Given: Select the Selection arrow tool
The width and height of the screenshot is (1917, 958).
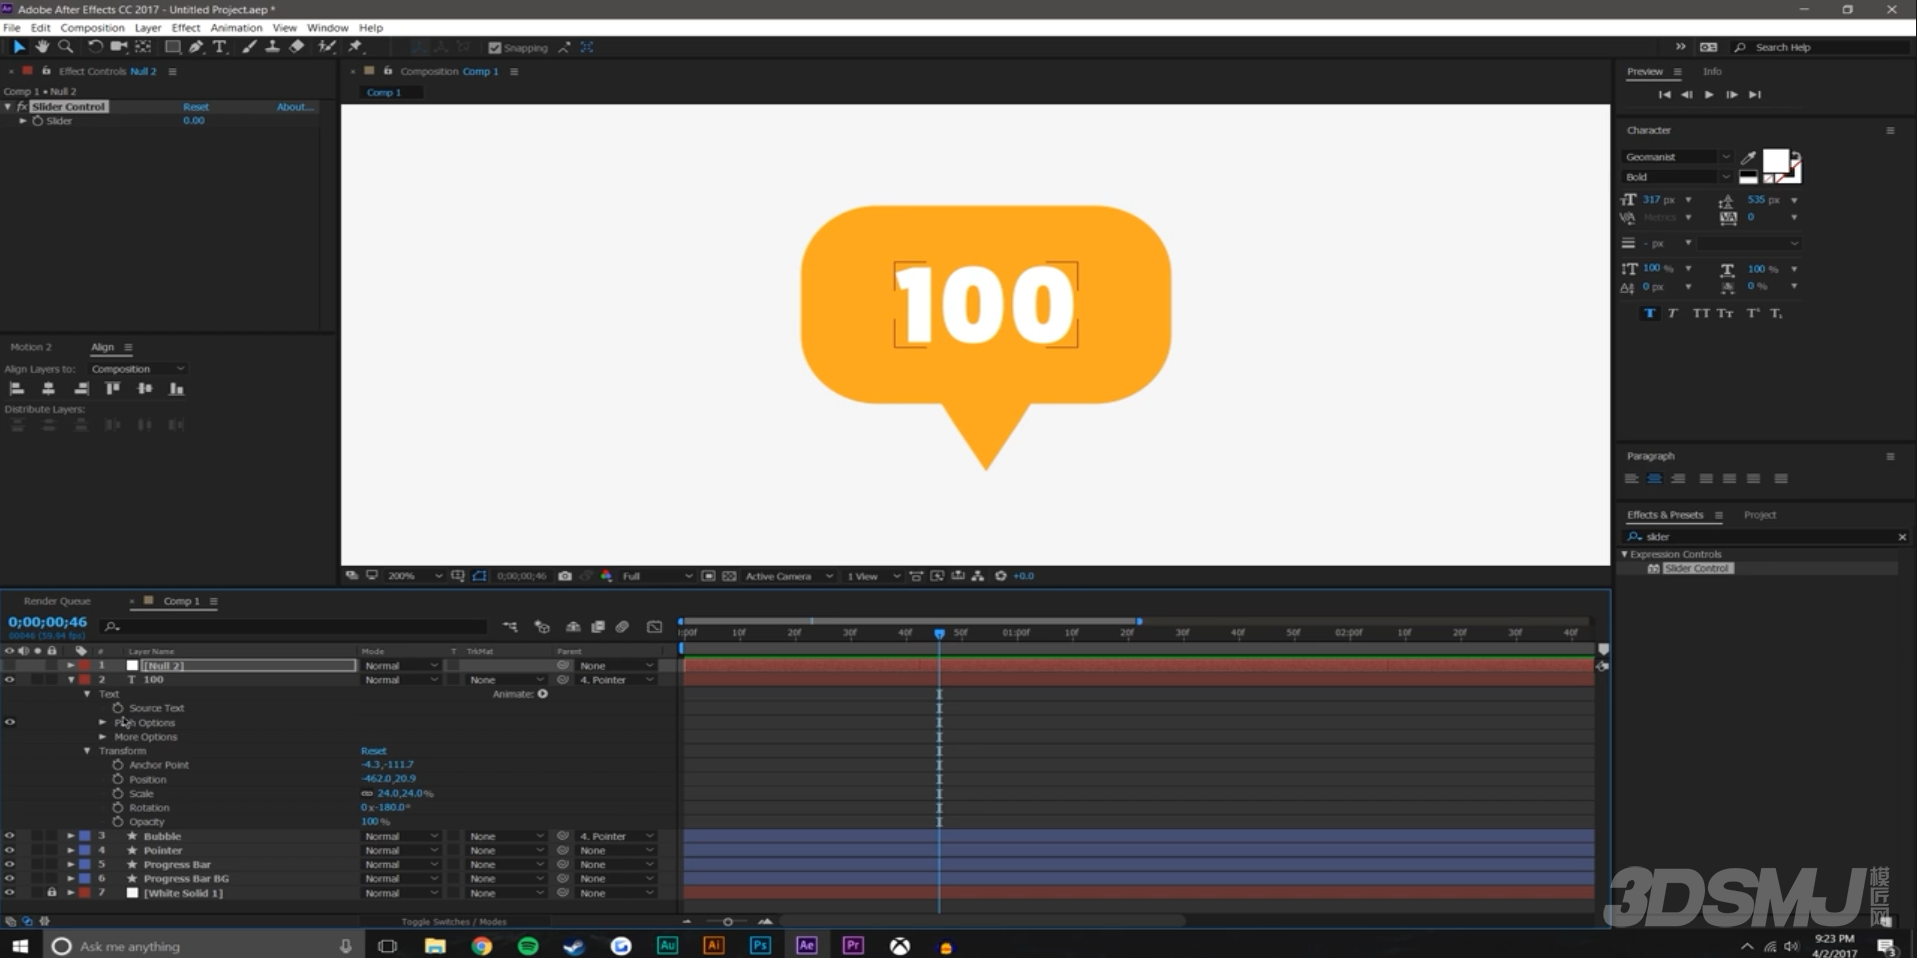Looking at the screenshot, I should tap(18, 47).
